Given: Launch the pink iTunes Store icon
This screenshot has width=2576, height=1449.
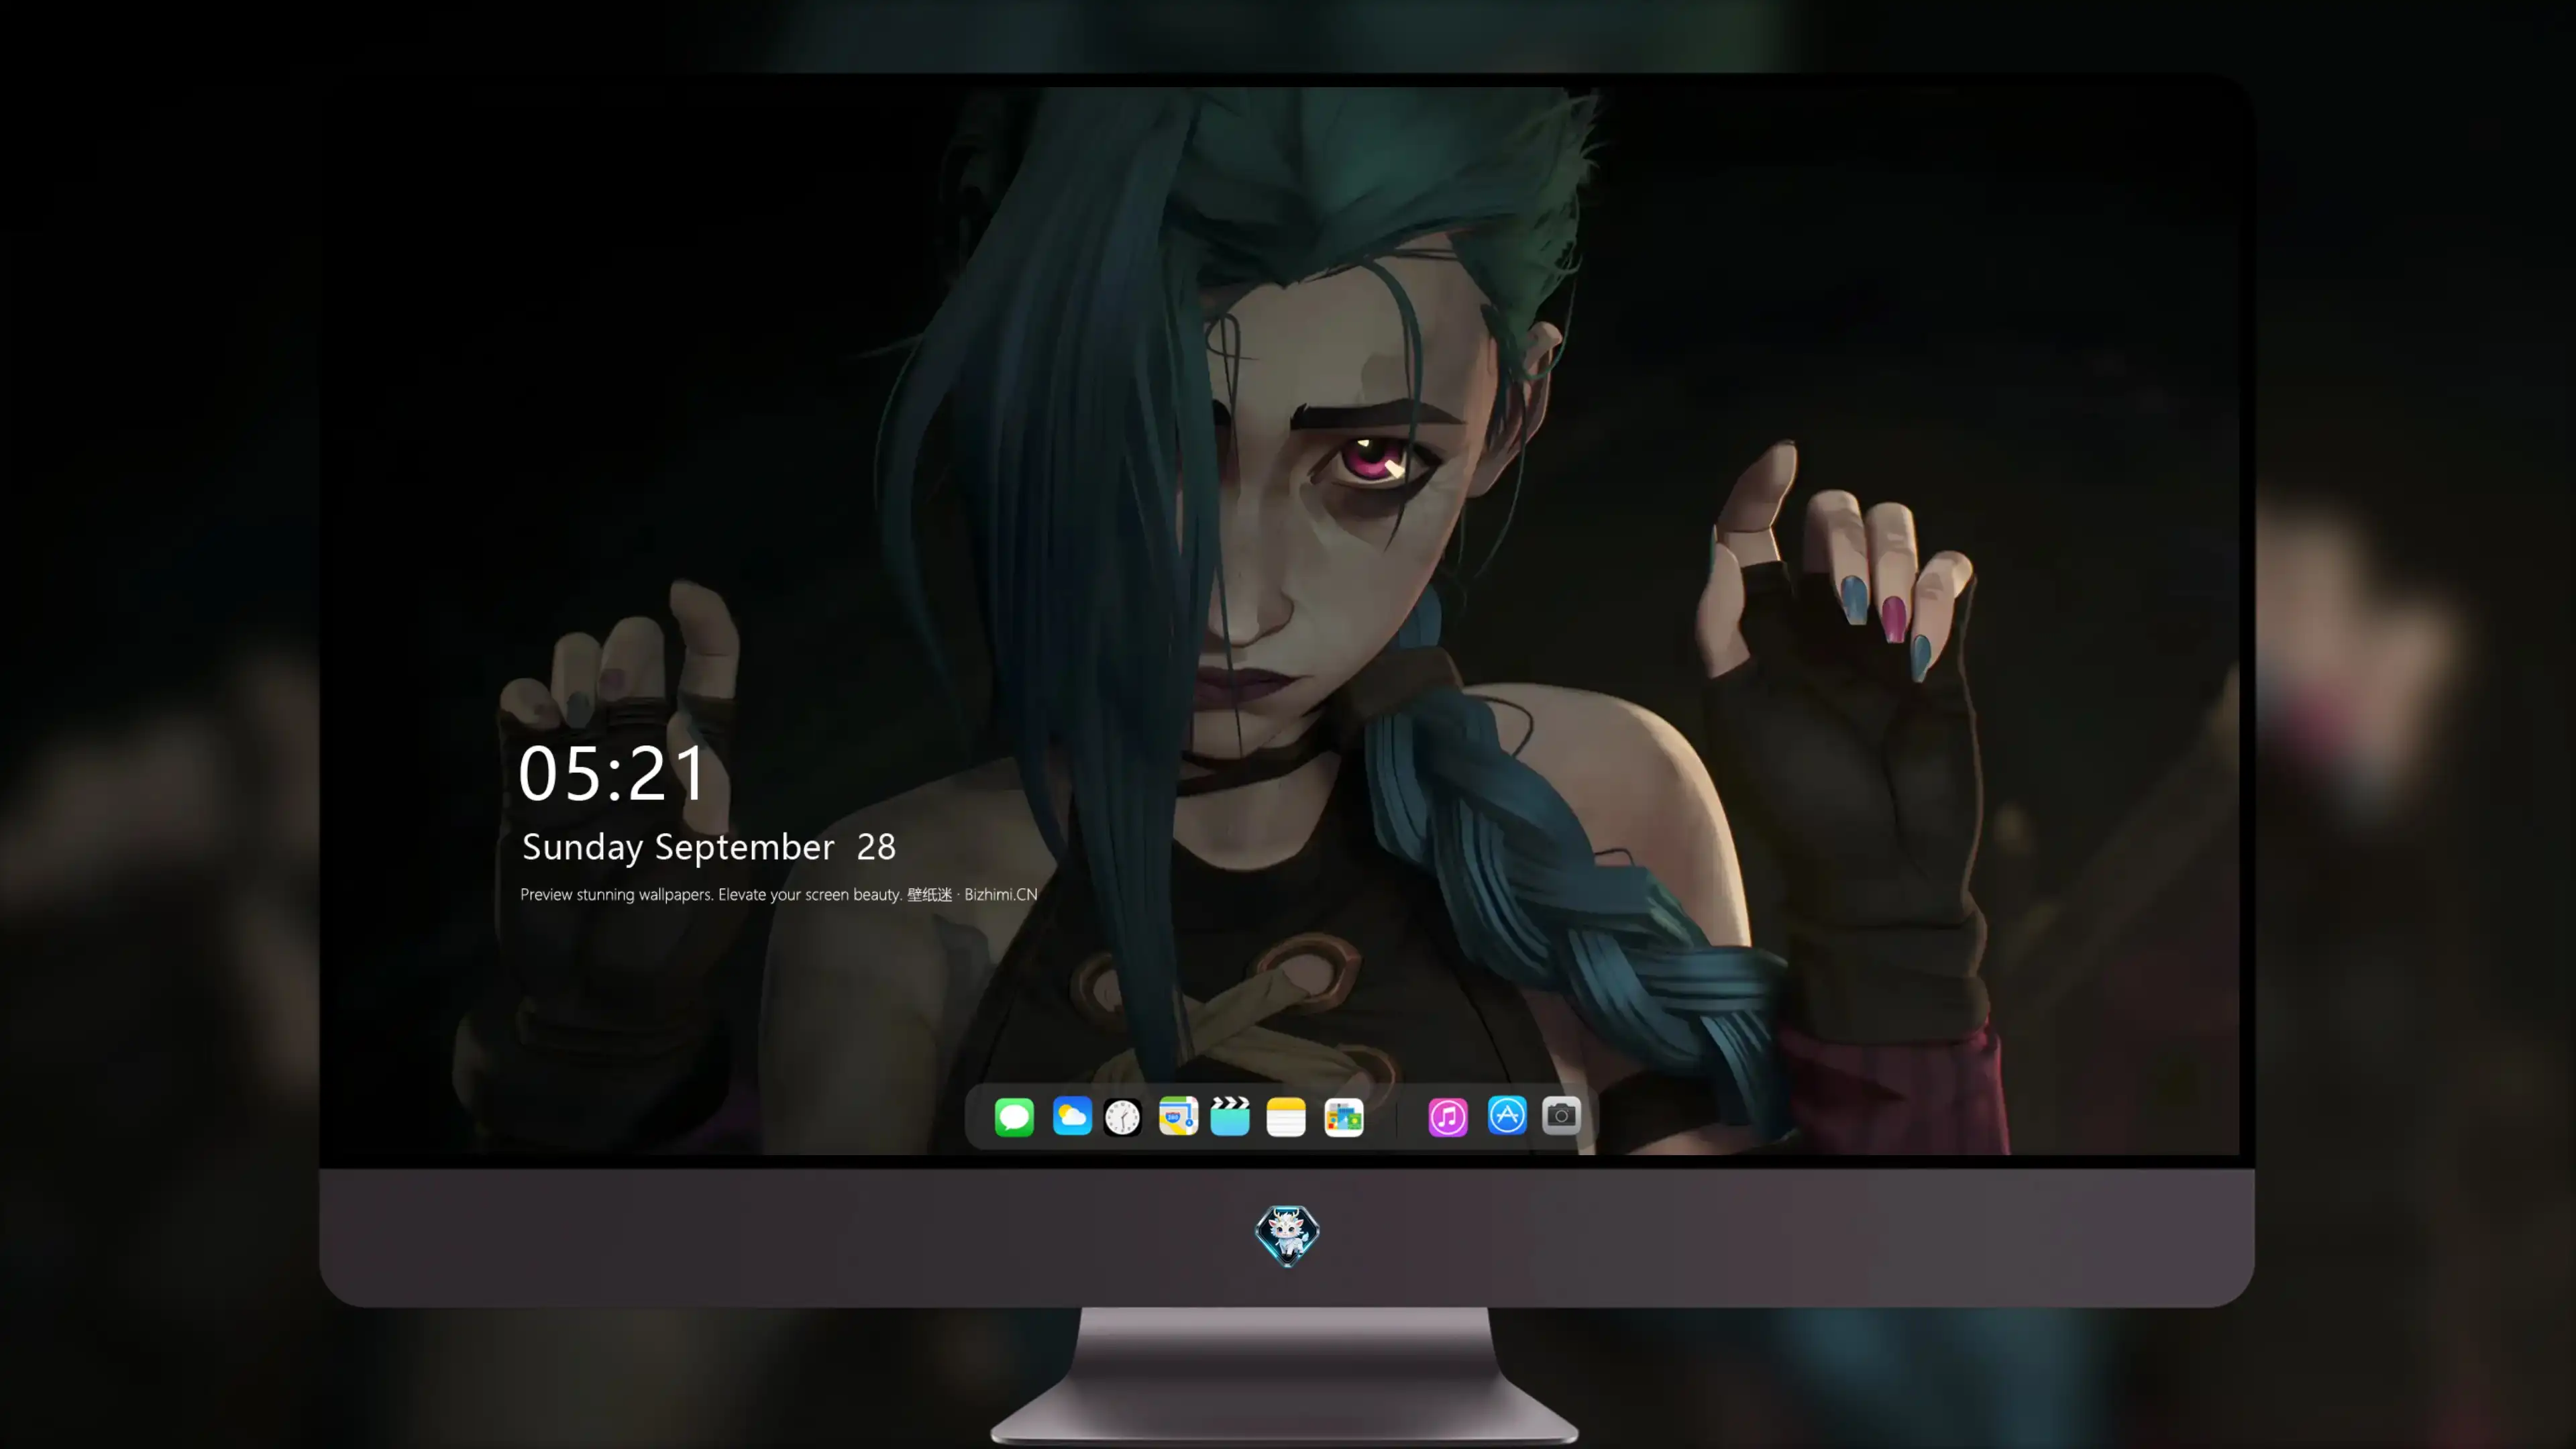Looking at the screenshot, I should tap(1448, 1117).
